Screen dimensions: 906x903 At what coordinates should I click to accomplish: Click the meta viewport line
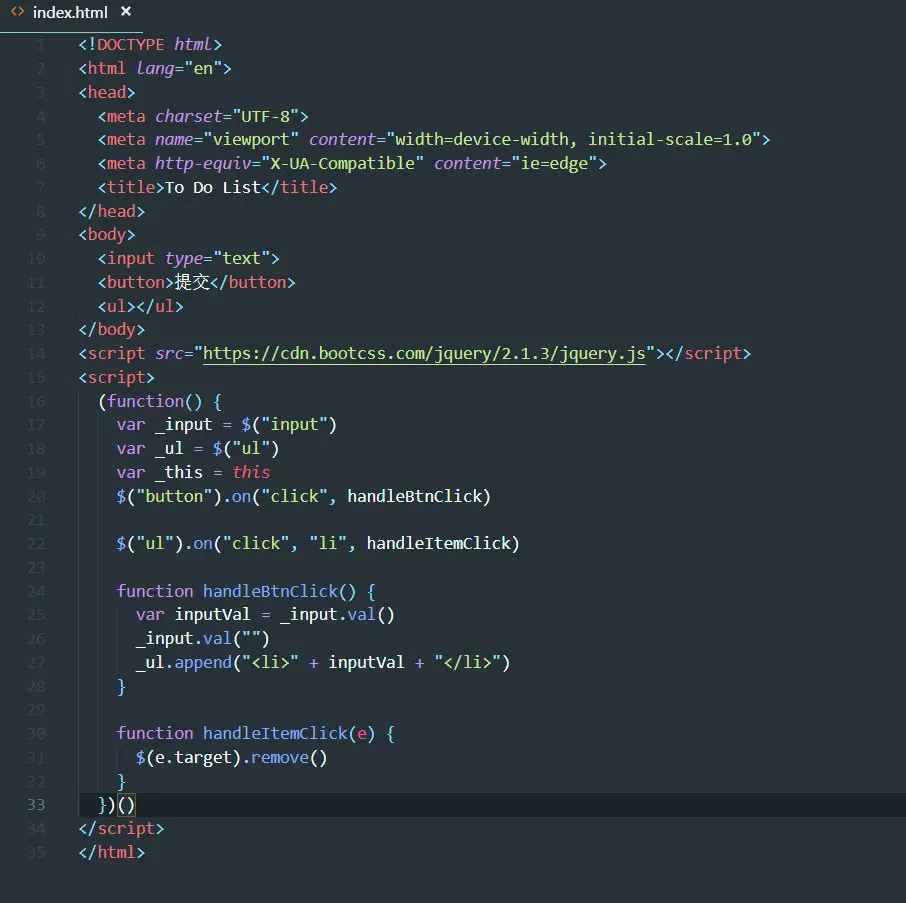pyautogui.click(x=434, y=139)
